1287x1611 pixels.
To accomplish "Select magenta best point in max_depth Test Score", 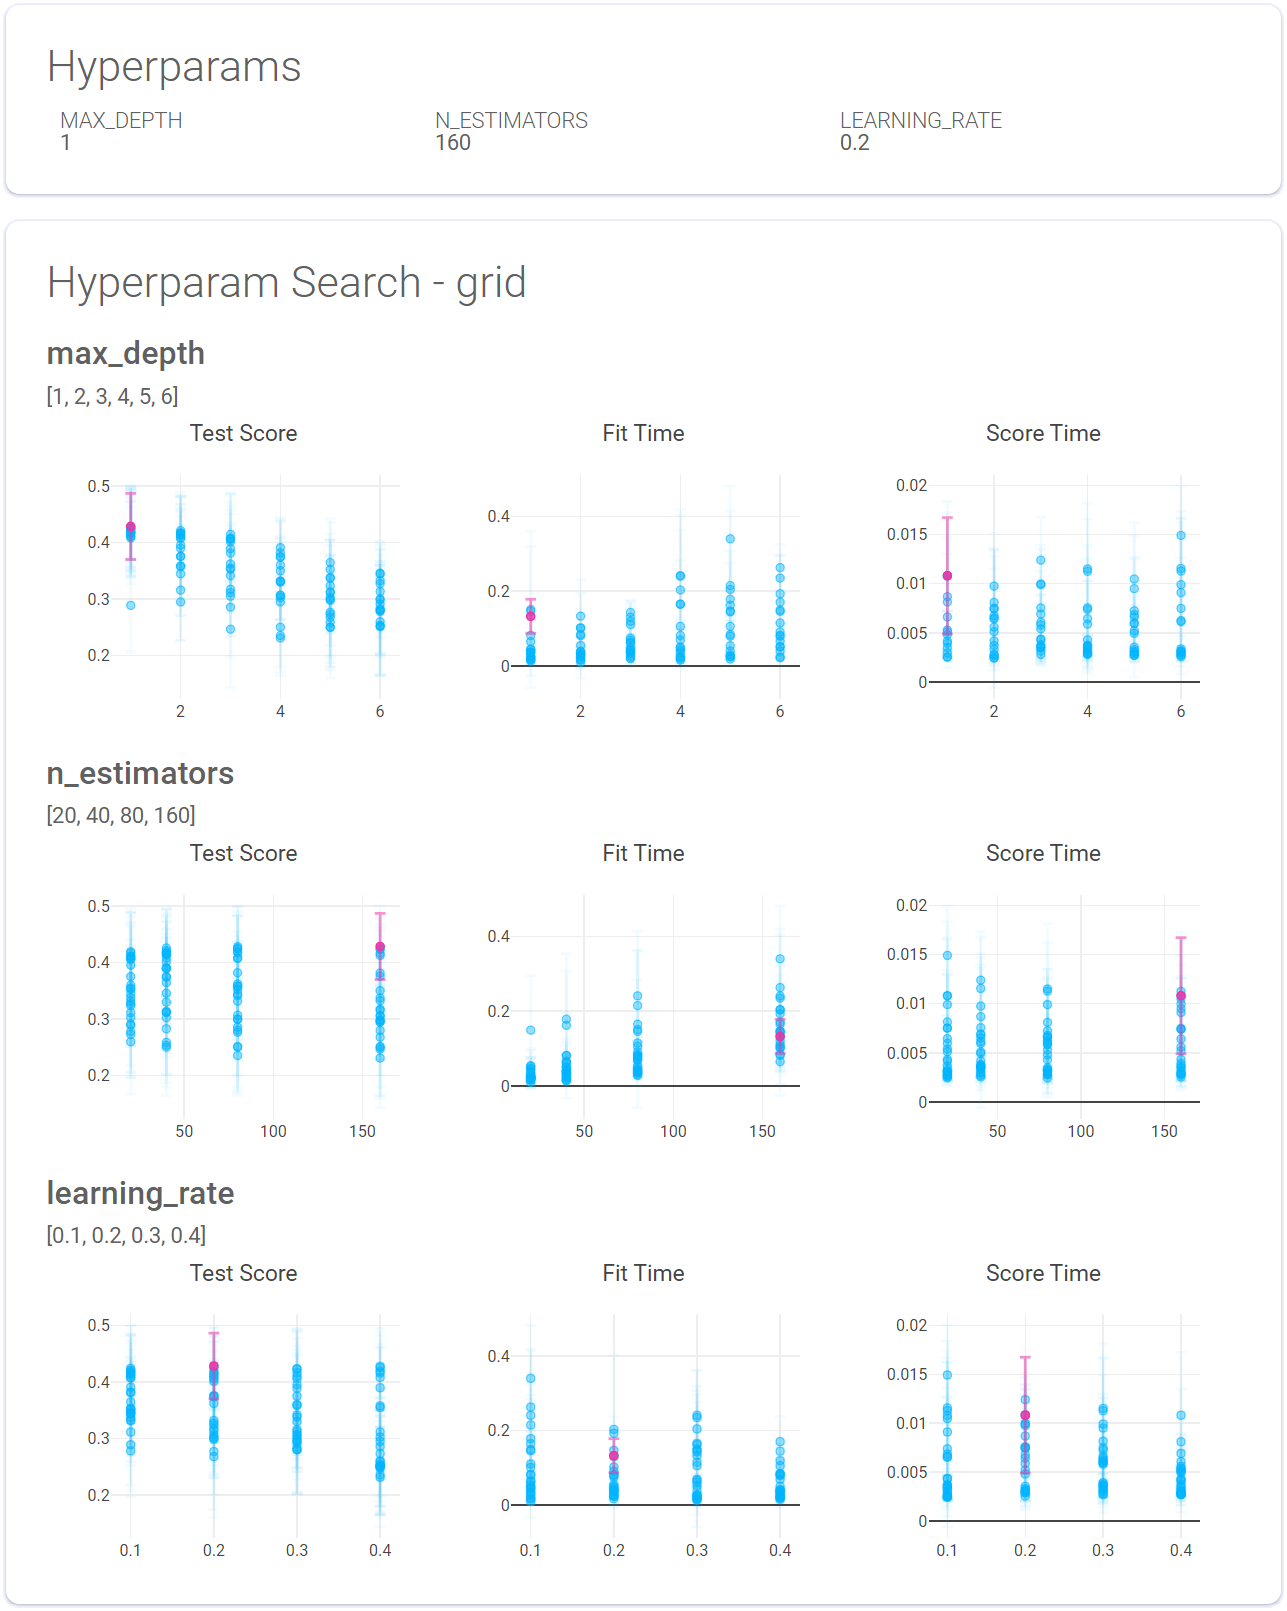I will coord(130,527).
